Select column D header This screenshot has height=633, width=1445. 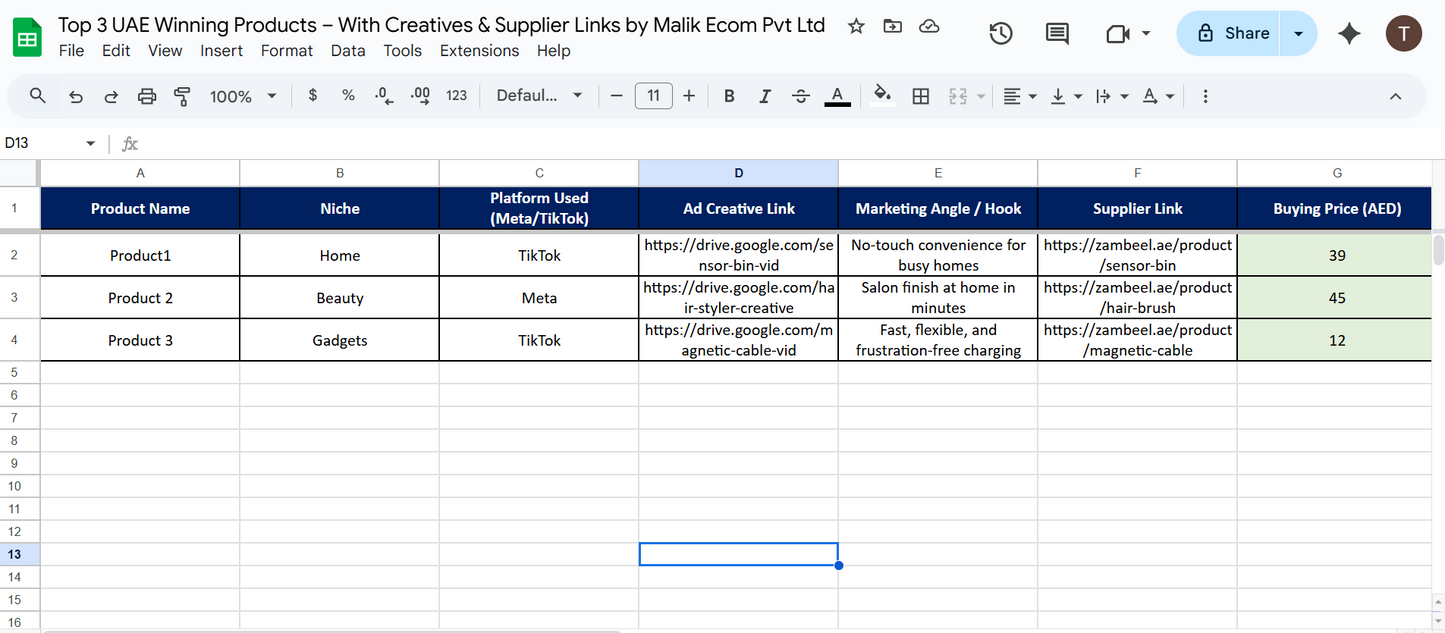[738, 173]
